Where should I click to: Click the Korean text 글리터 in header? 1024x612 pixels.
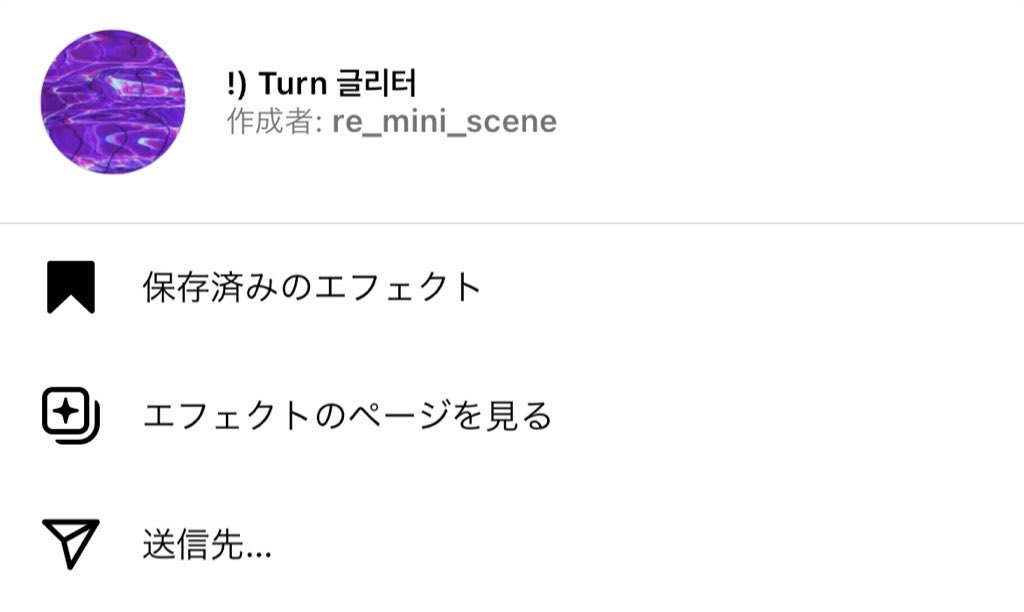click(376, 83)
